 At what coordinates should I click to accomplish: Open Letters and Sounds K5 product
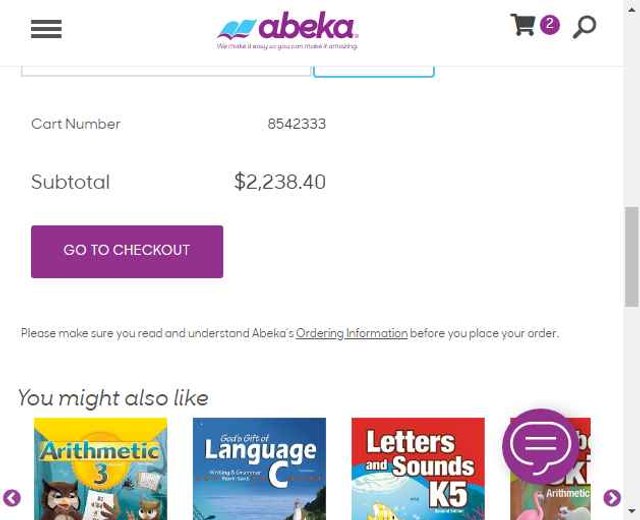[417, 468]
